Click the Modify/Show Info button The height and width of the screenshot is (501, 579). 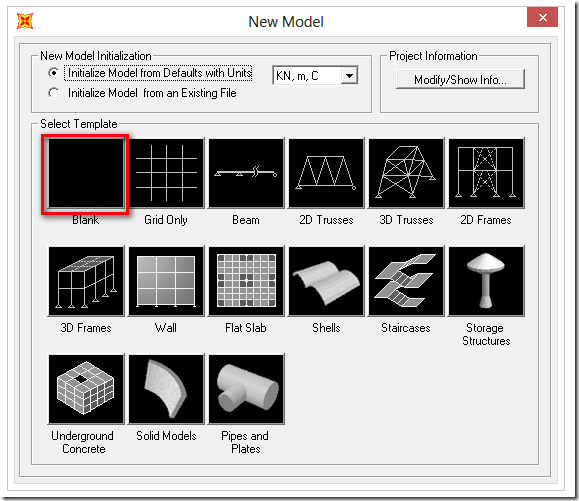460,79
